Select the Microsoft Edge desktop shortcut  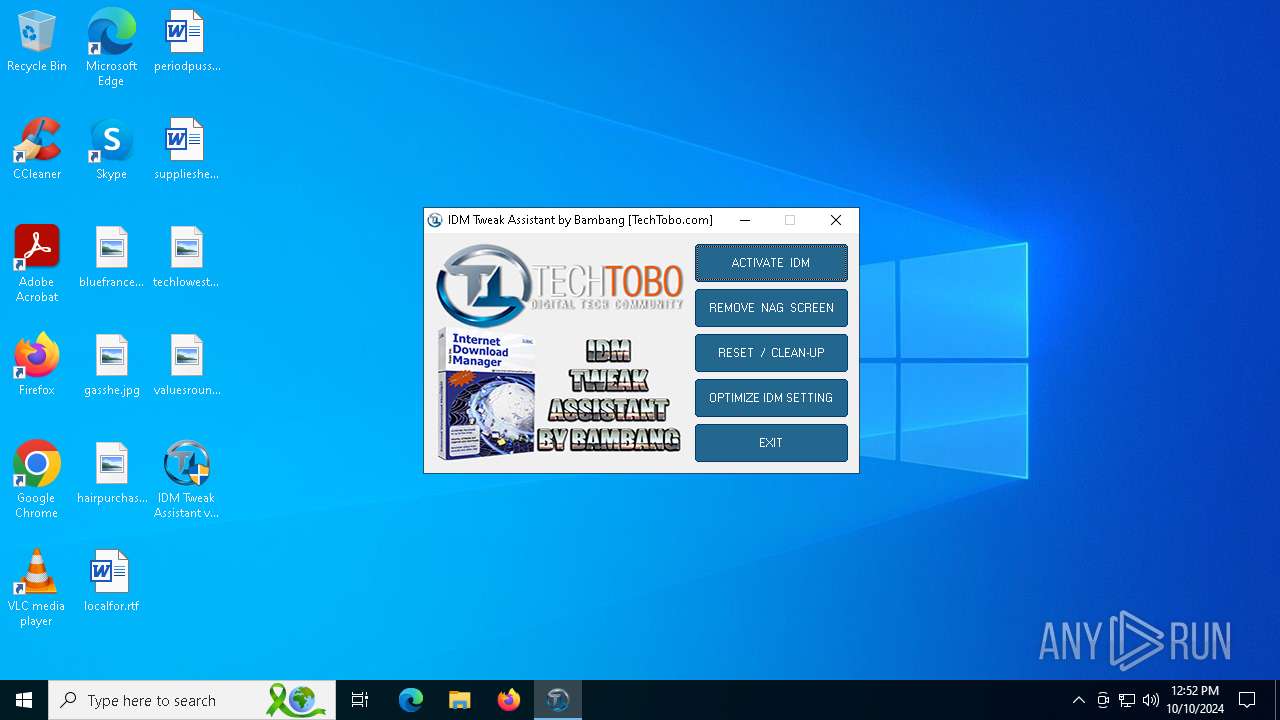tap(111, 47)
